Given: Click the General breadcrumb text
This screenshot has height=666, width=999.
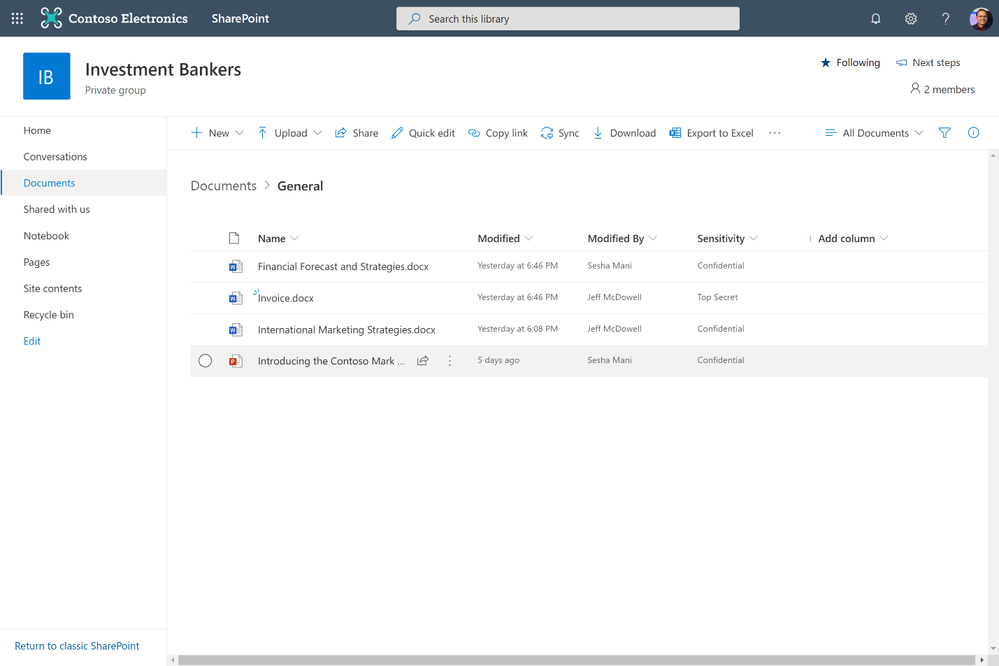Looking at the screenshot, I should pos(300,186).
